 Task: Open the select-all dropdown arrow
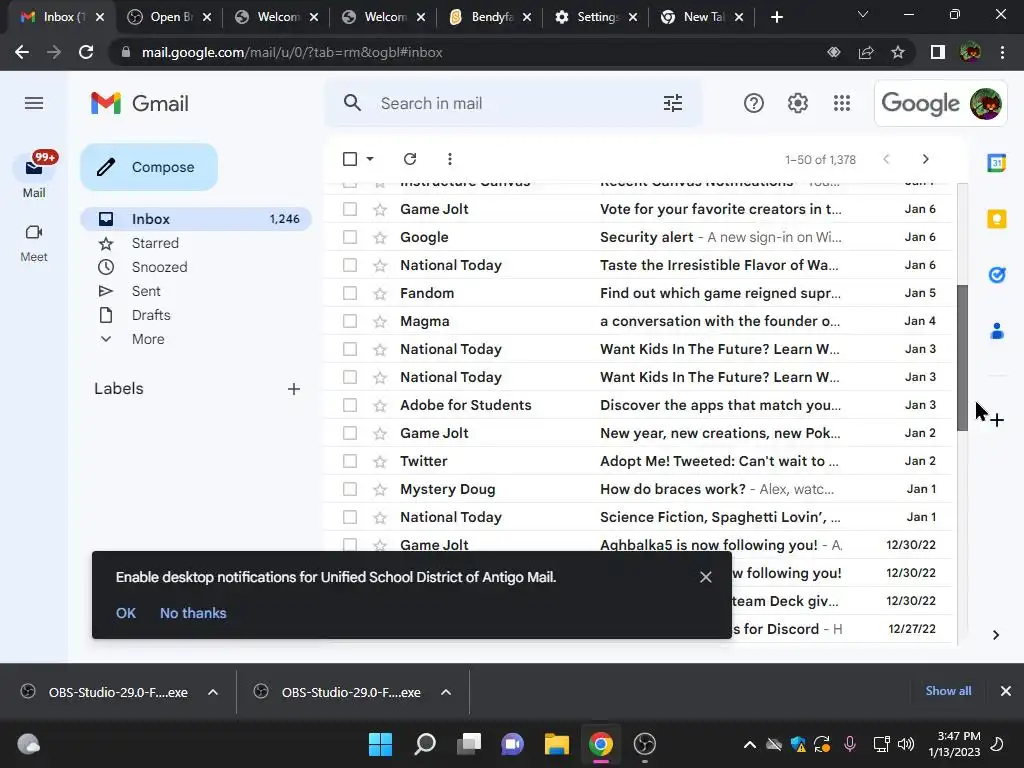(x=370, y=159)
